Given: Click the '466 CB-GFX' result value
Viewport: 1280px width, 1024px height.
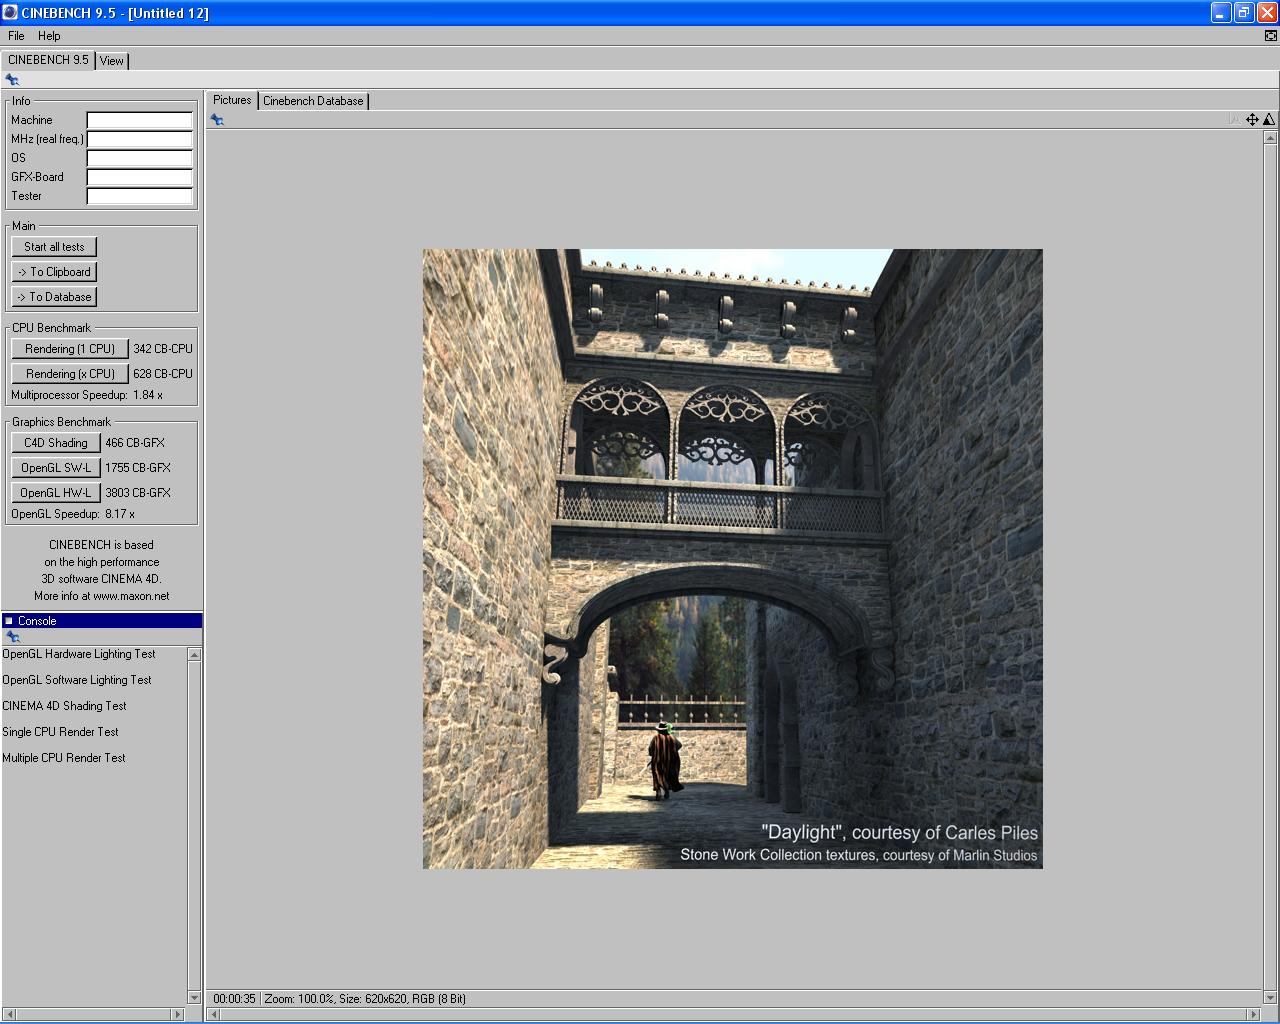Looking at the screenshot, I should coord(135,443).
